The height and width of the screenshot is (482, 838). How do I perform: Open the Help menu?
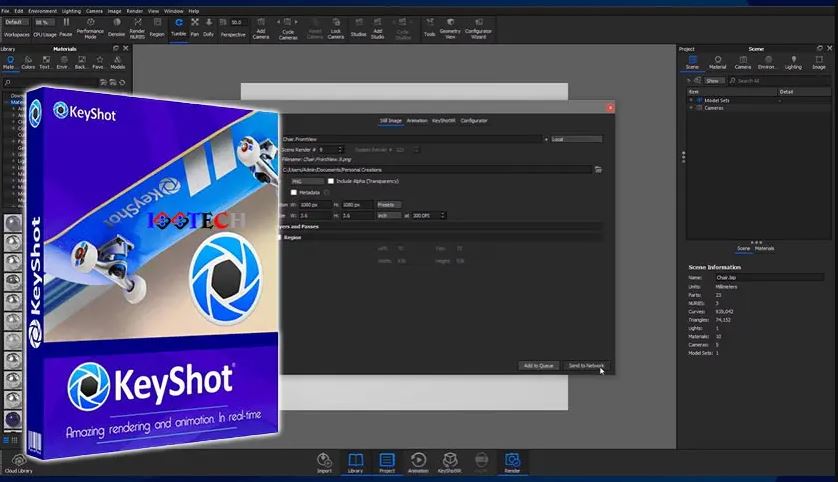pos(193,11)
